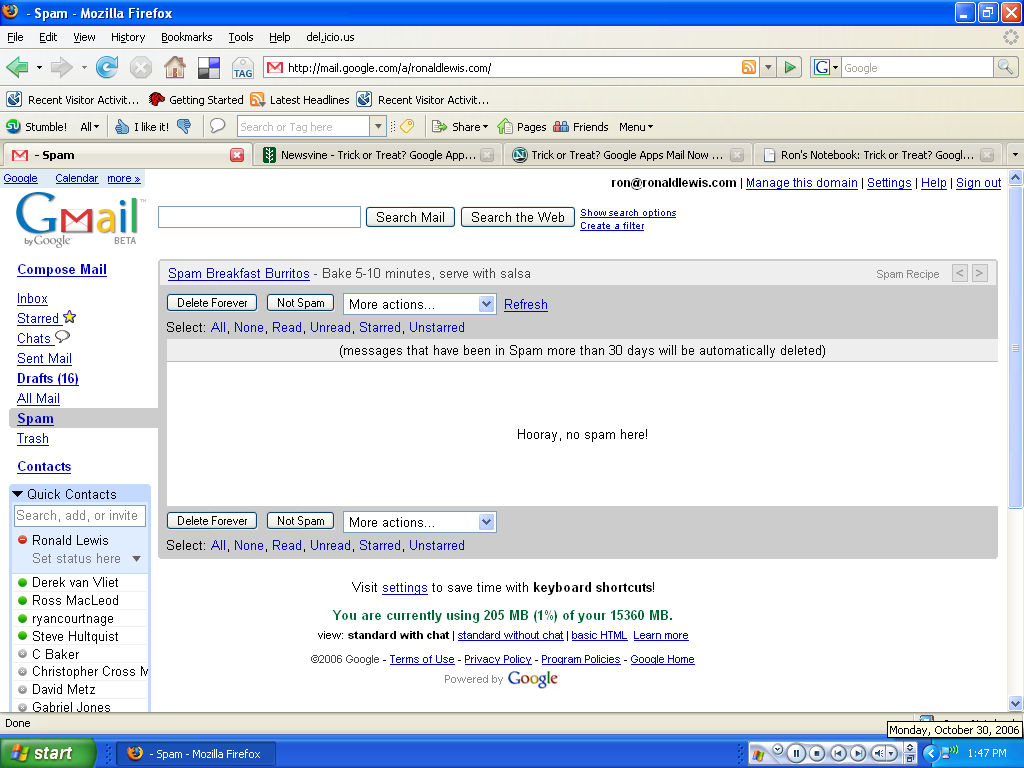Open StumbleUpon Pages

[522, 127]
